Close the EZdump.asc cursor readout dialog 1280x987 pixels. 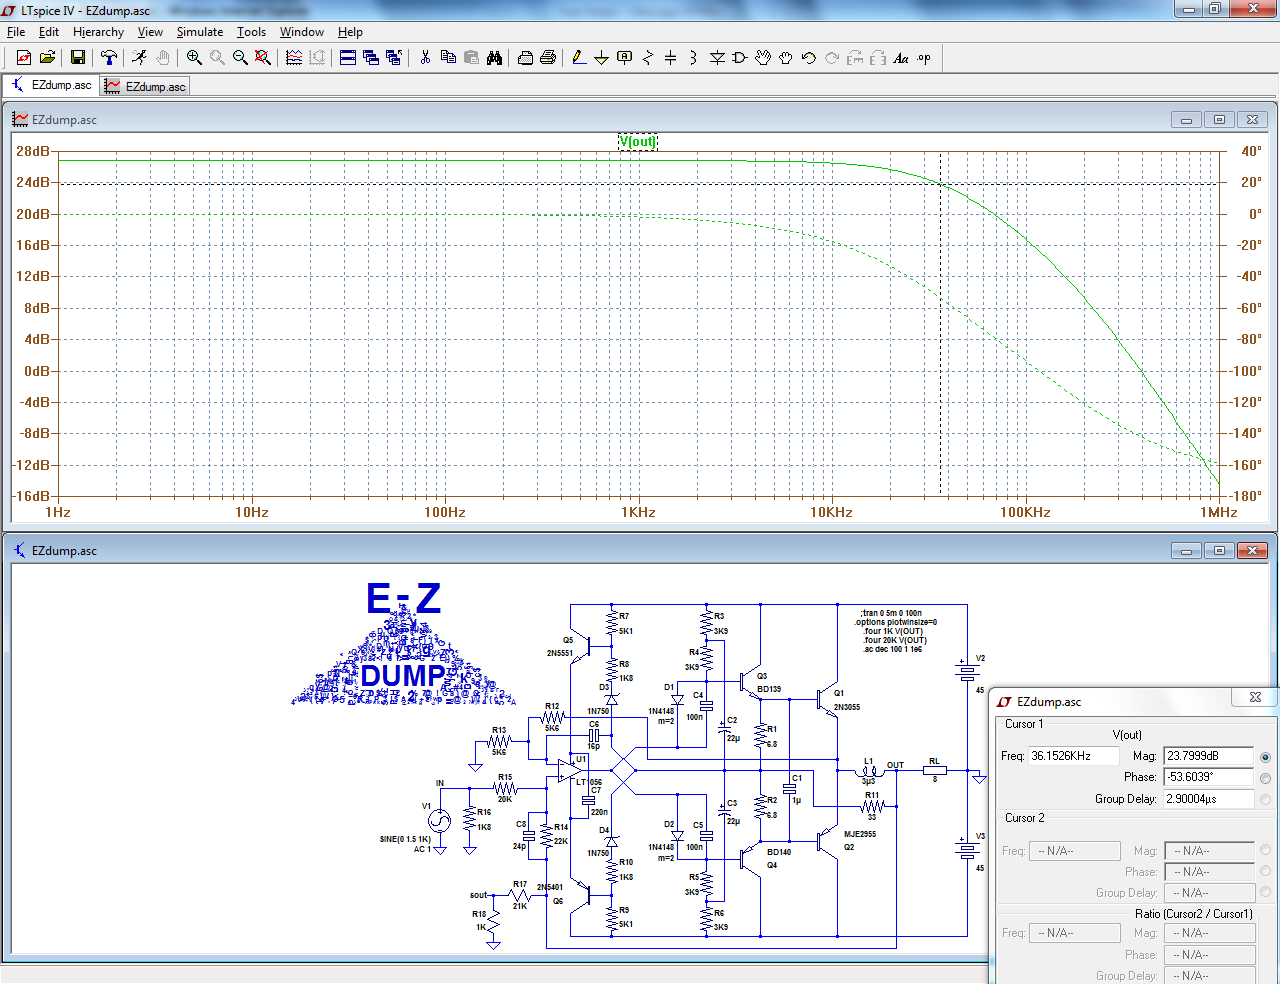pos(1255,697)
